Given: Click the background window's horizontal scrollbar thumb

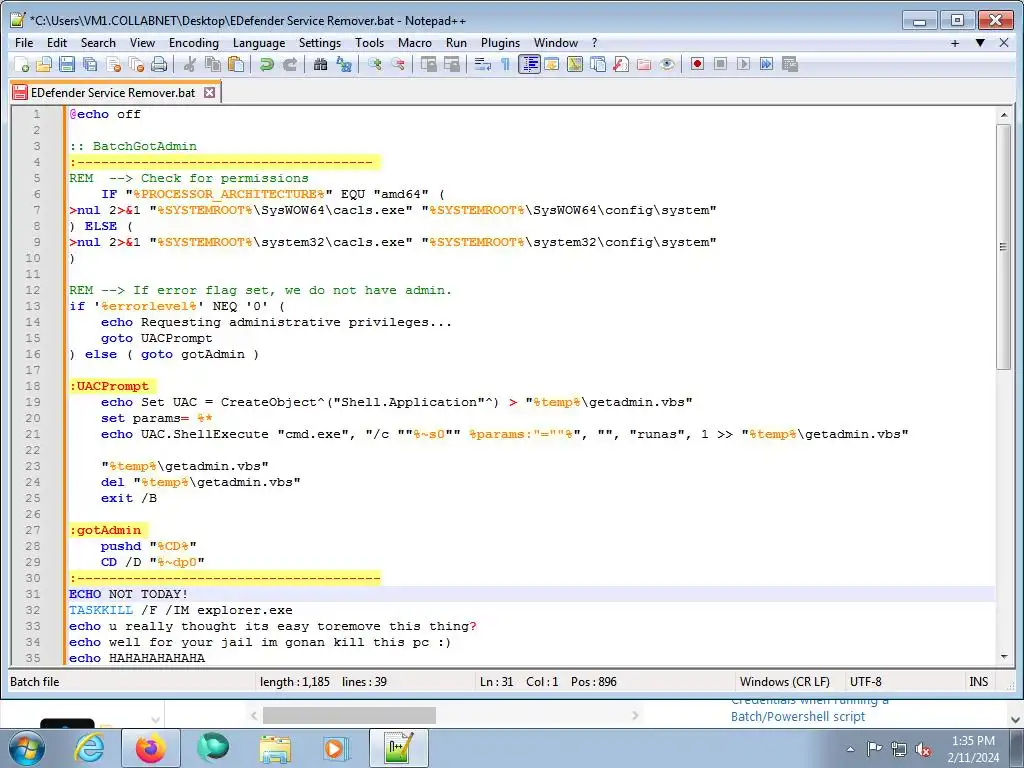Looking at the screenshot, I should coord(349,715).
